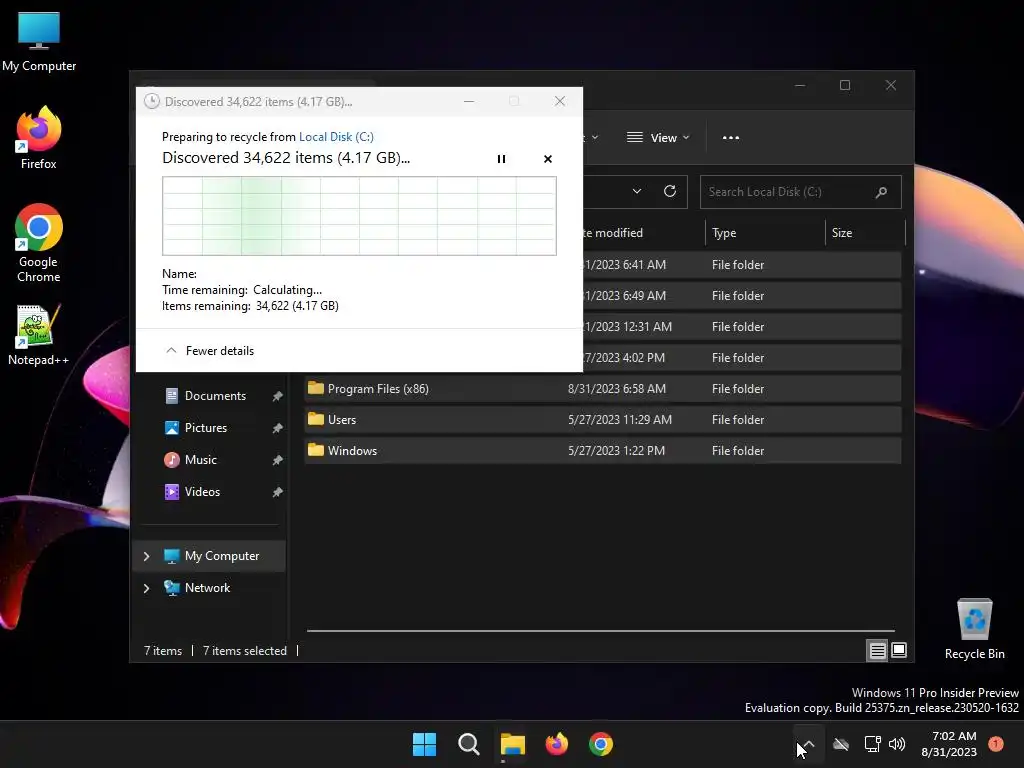The width and height of the screenshot is (1024, 768).
Task: Show hidden system tray icons
Action: [808, 744]
